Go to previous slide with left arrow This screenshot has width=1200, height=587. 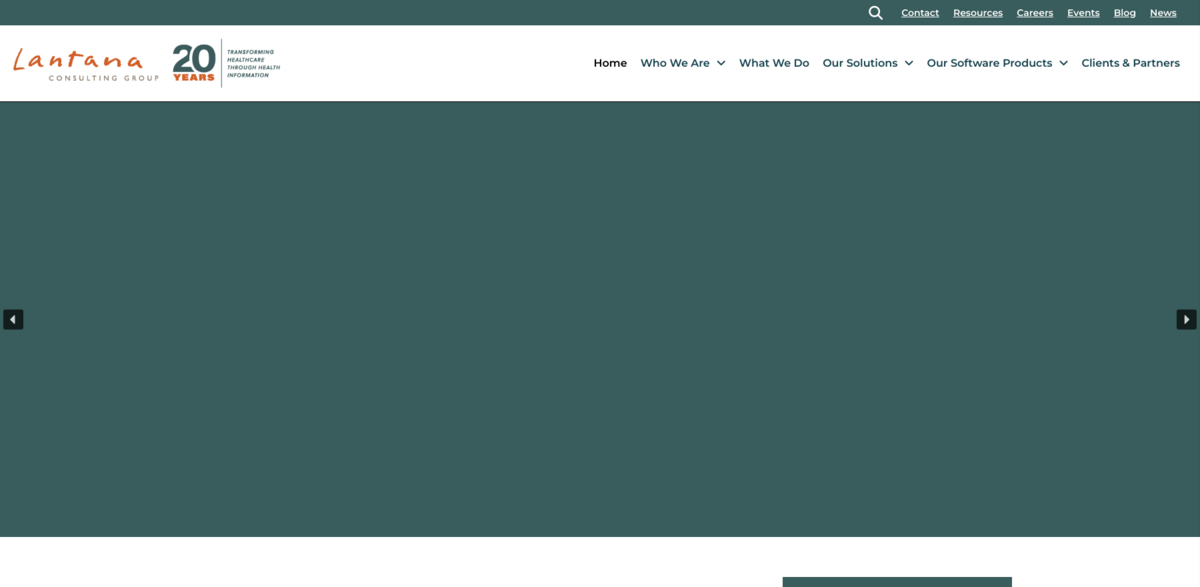coord(13,319)
